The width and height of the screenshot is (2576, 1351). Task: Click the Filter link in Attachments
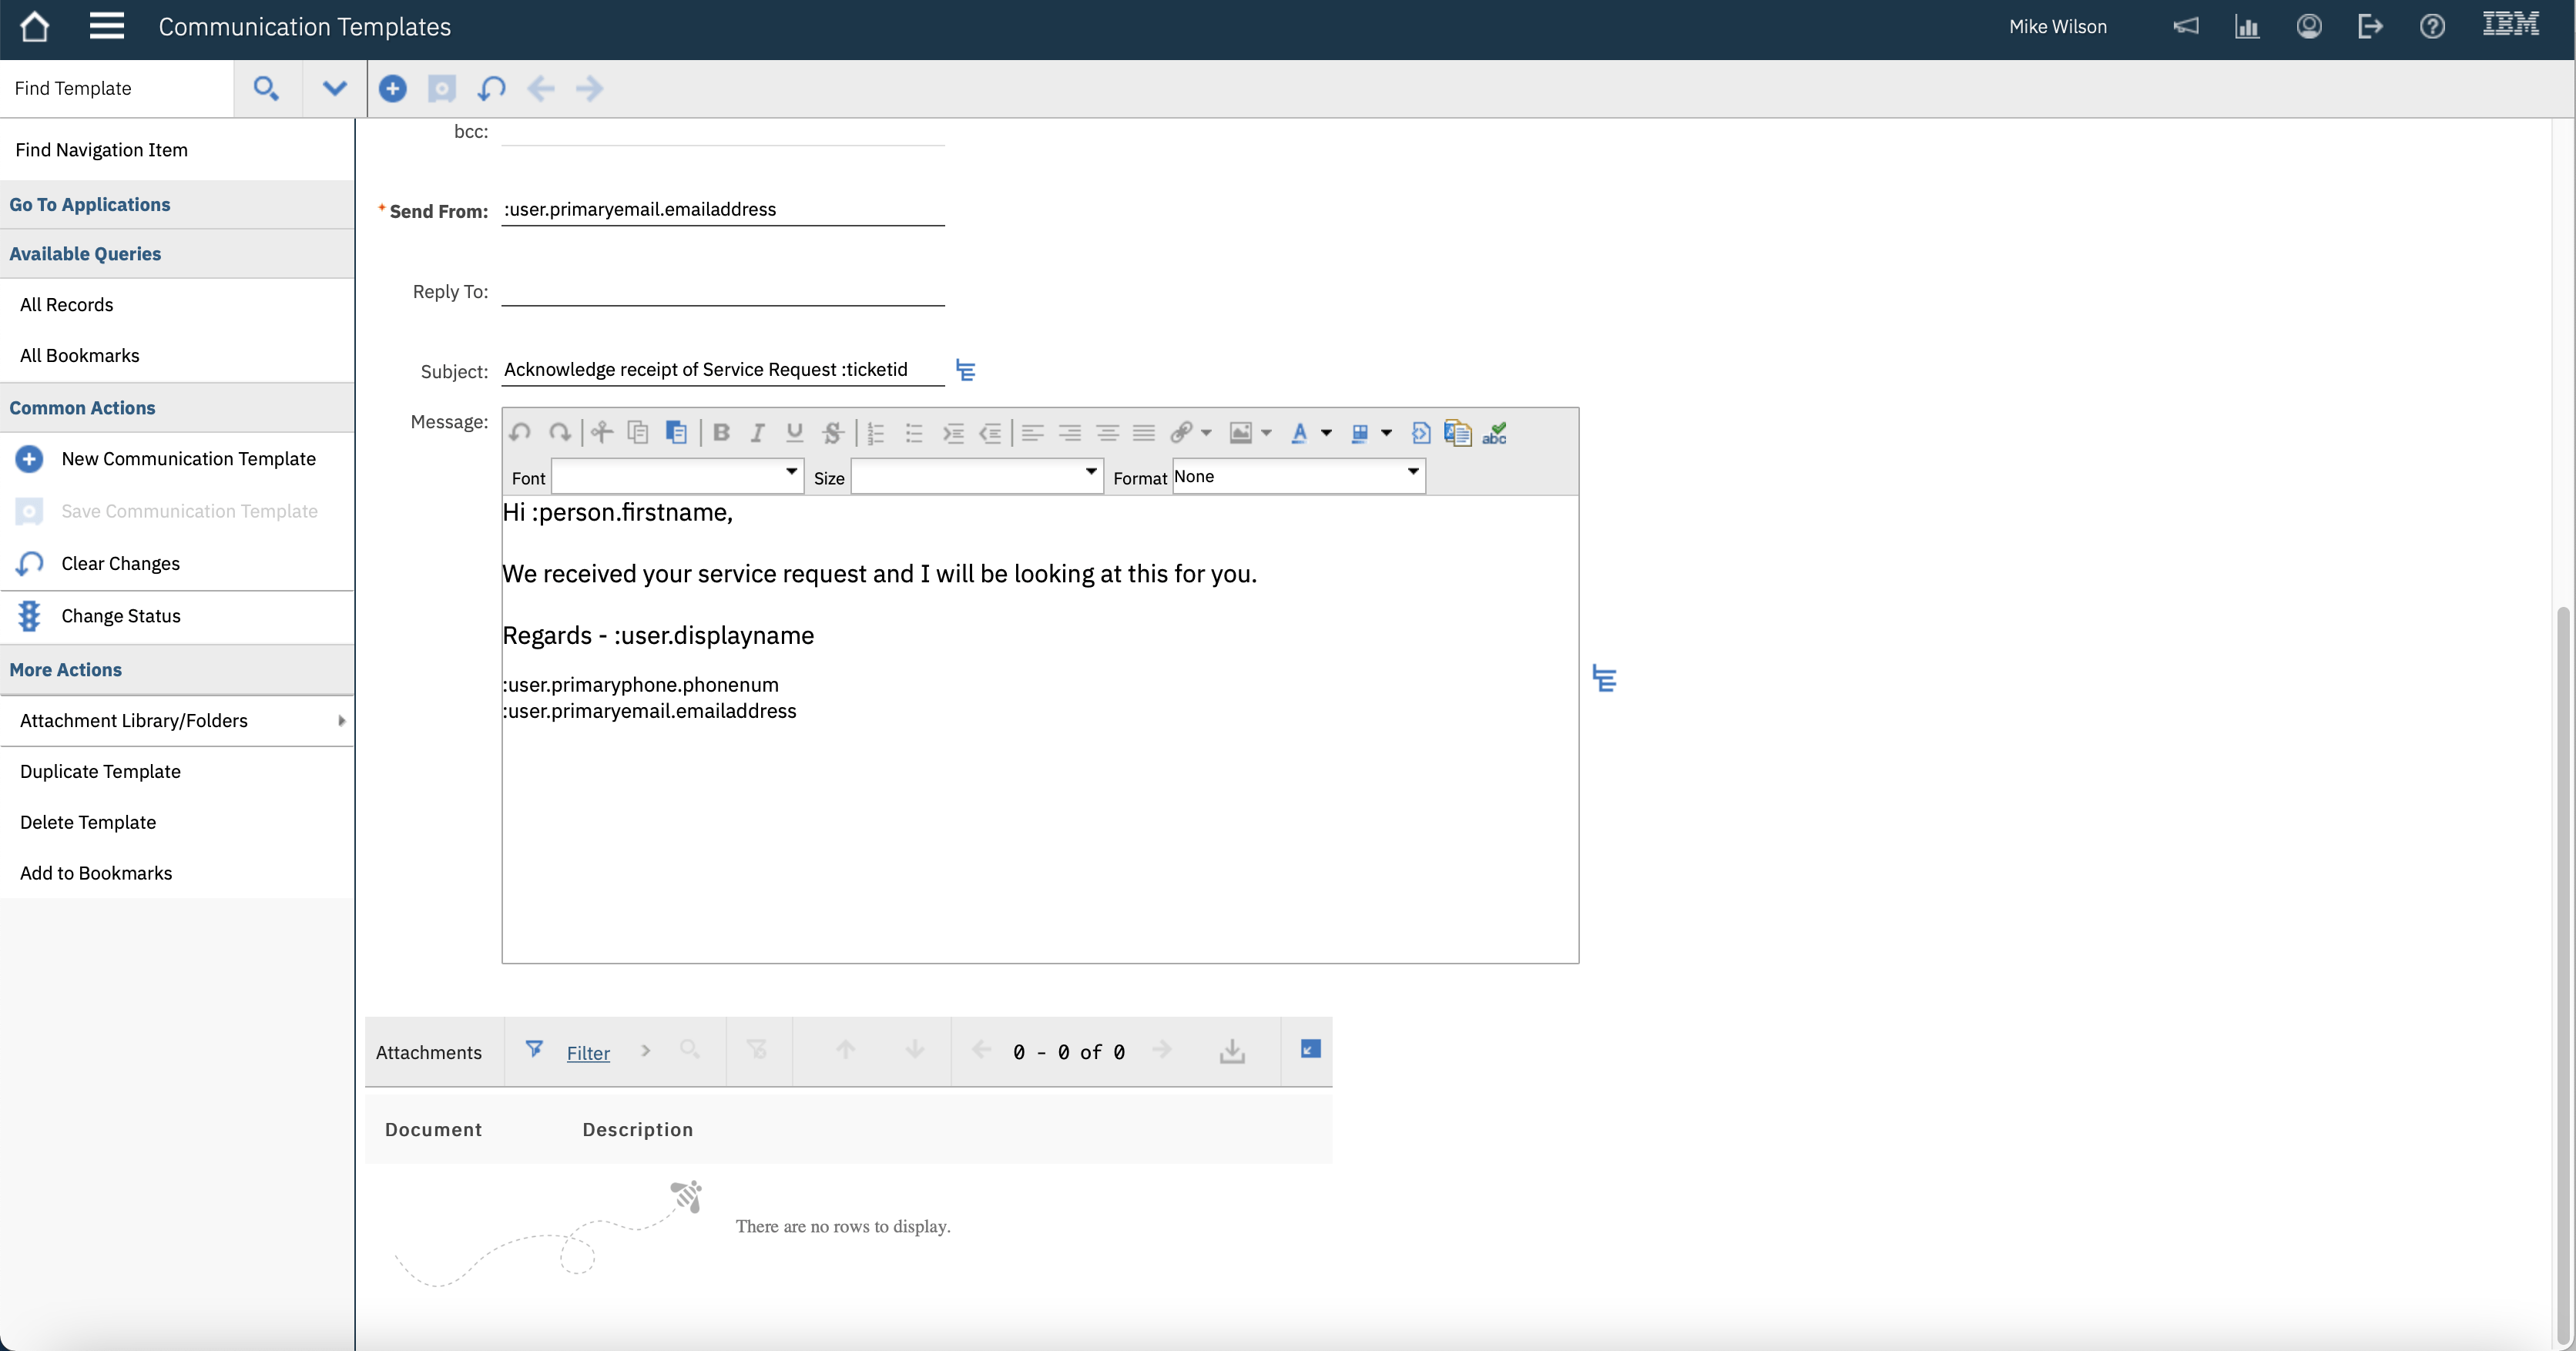tap(588, 1053)
